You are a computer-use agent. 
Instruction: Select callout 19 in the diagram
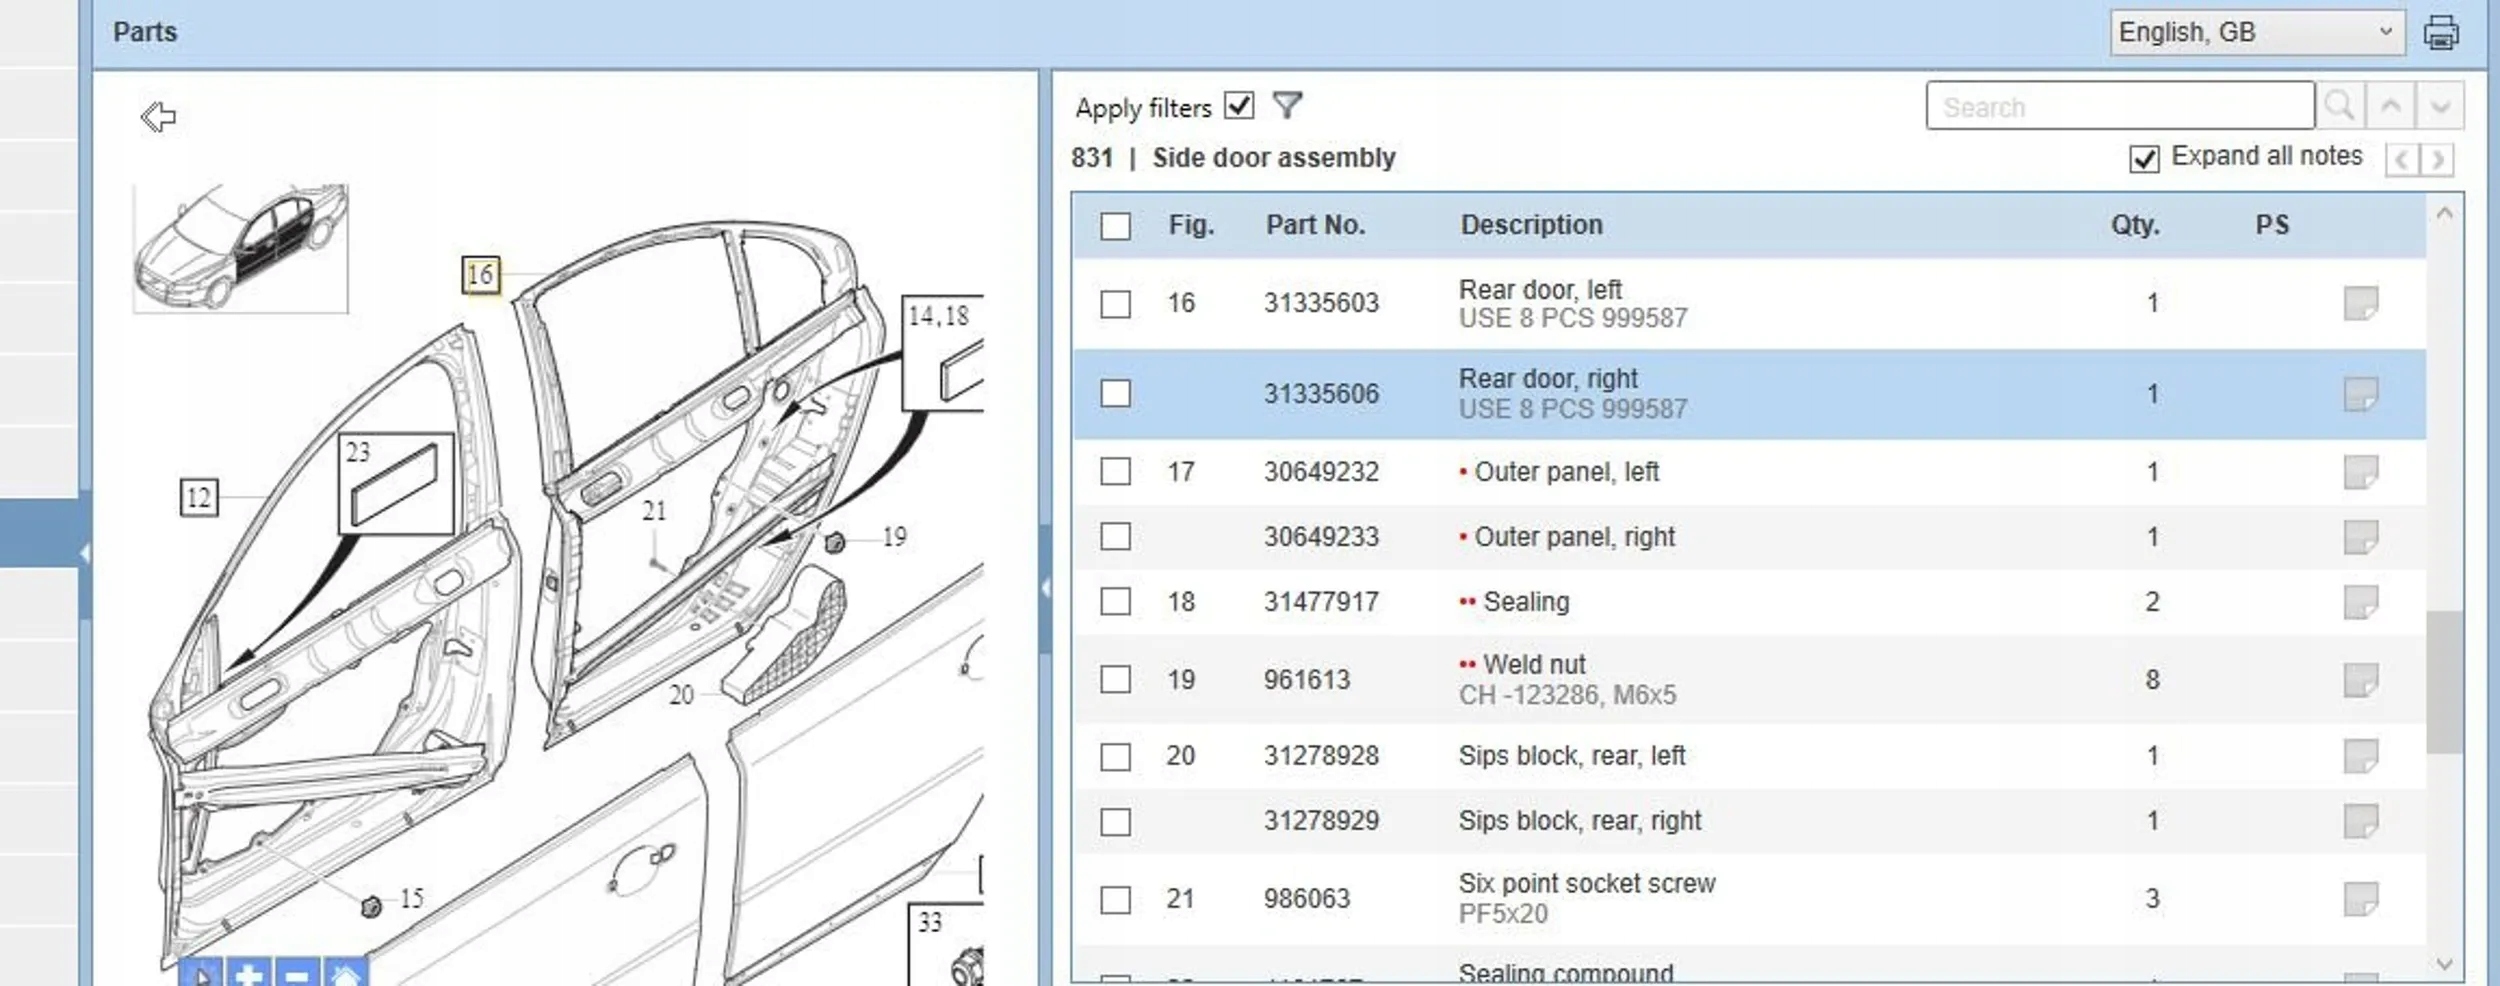(894, 537)
